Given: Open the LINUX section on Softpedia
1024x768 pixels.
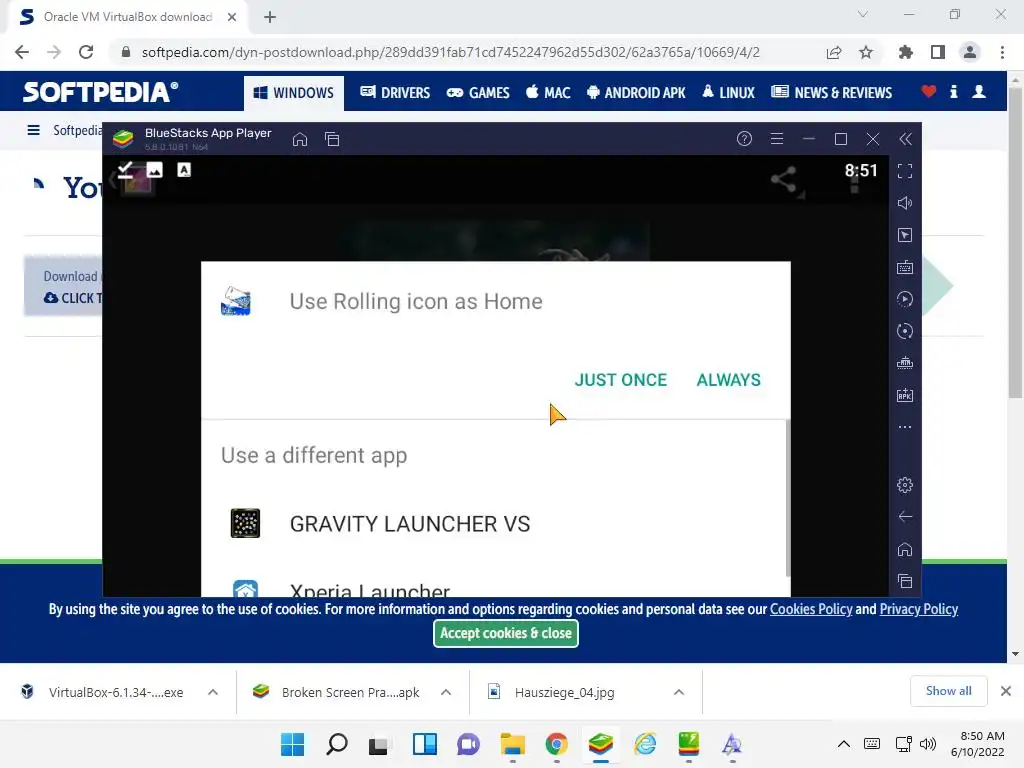Looking at the screenshot, I should (x=728, y=93).
